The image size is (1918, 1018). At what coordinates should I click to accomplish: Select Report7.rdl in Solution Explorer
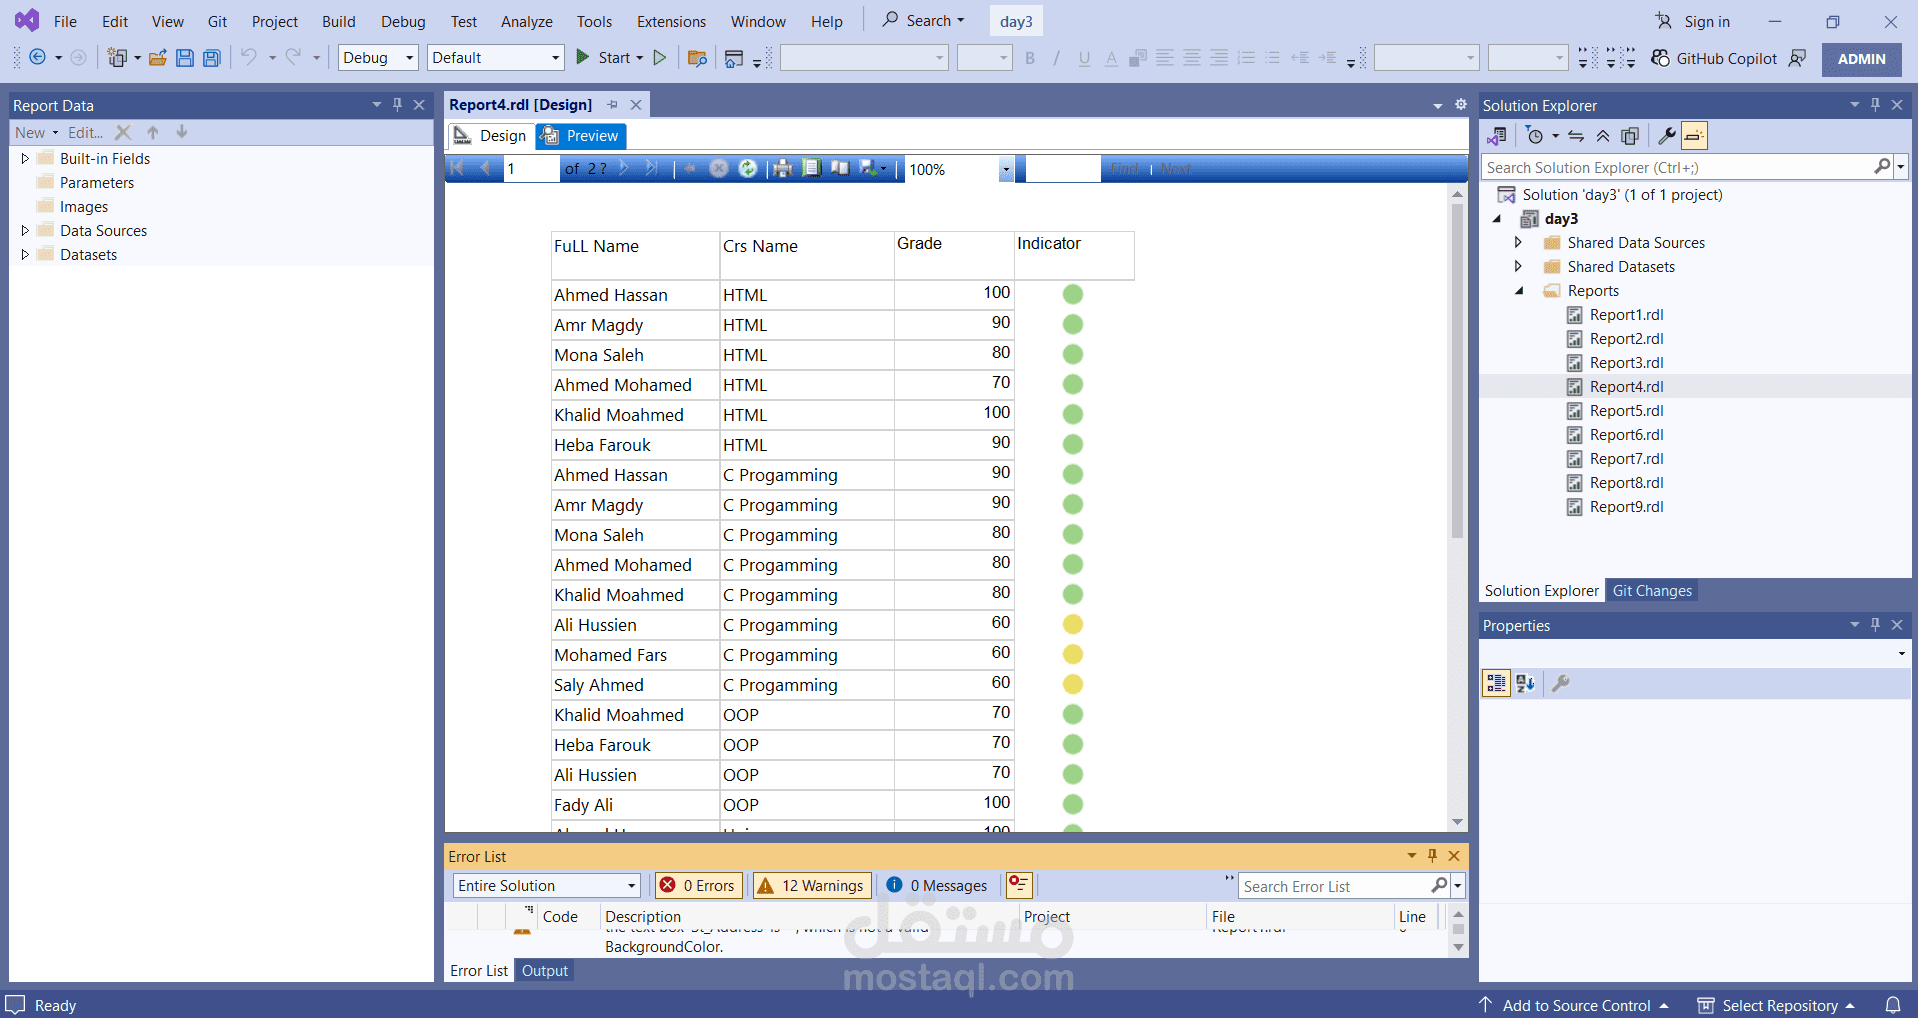click(x=1626, y=459)
